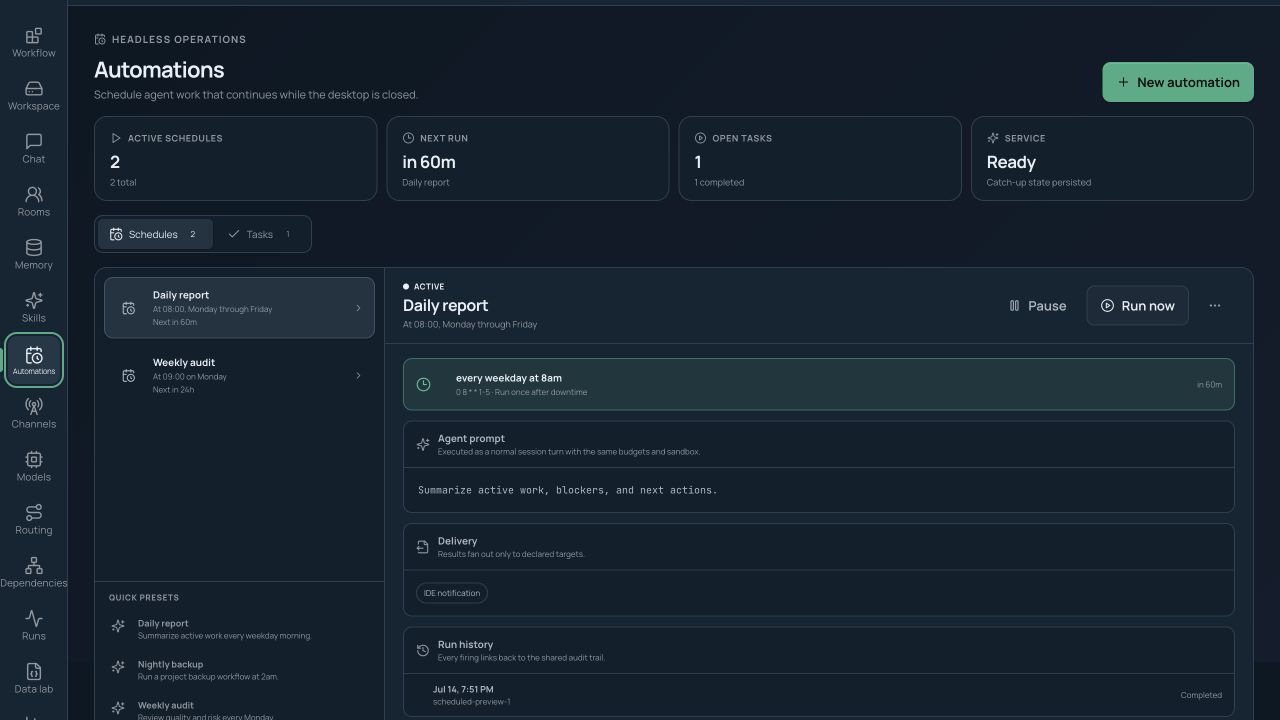Screen dimensions: 1280x720
Task: Click the 'Automations' page title
Action: point(159,70)
